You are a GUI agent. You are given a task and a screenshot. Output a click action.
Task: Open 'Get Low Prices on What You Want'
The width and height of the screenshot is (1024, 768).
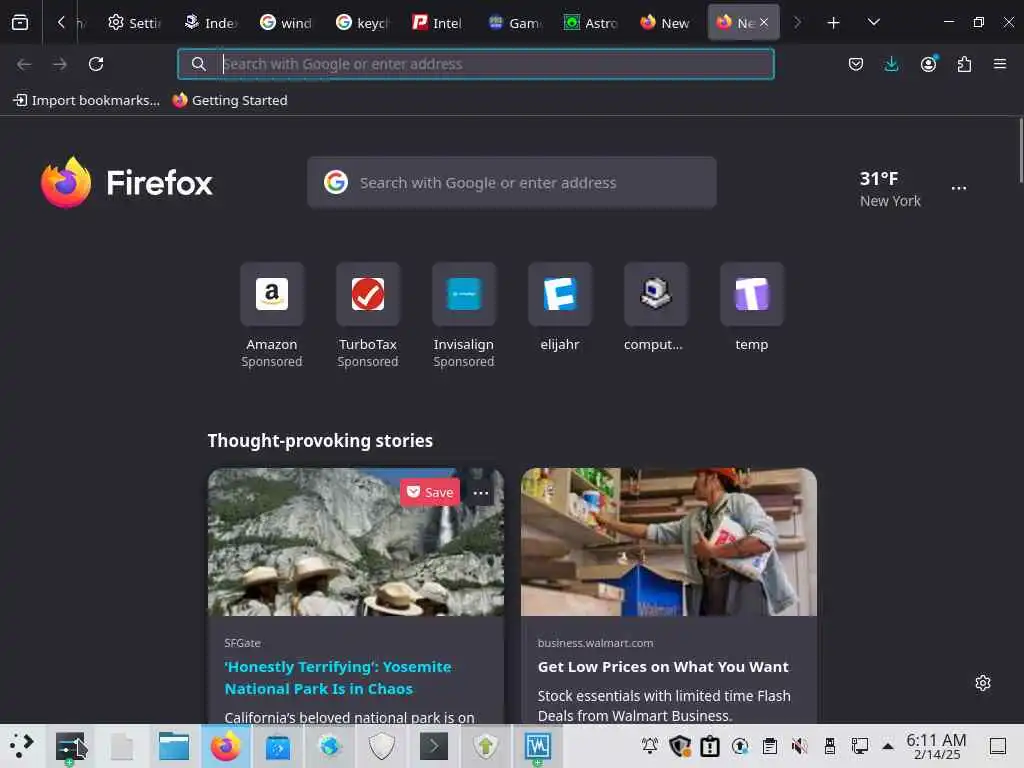pos(663,667)
